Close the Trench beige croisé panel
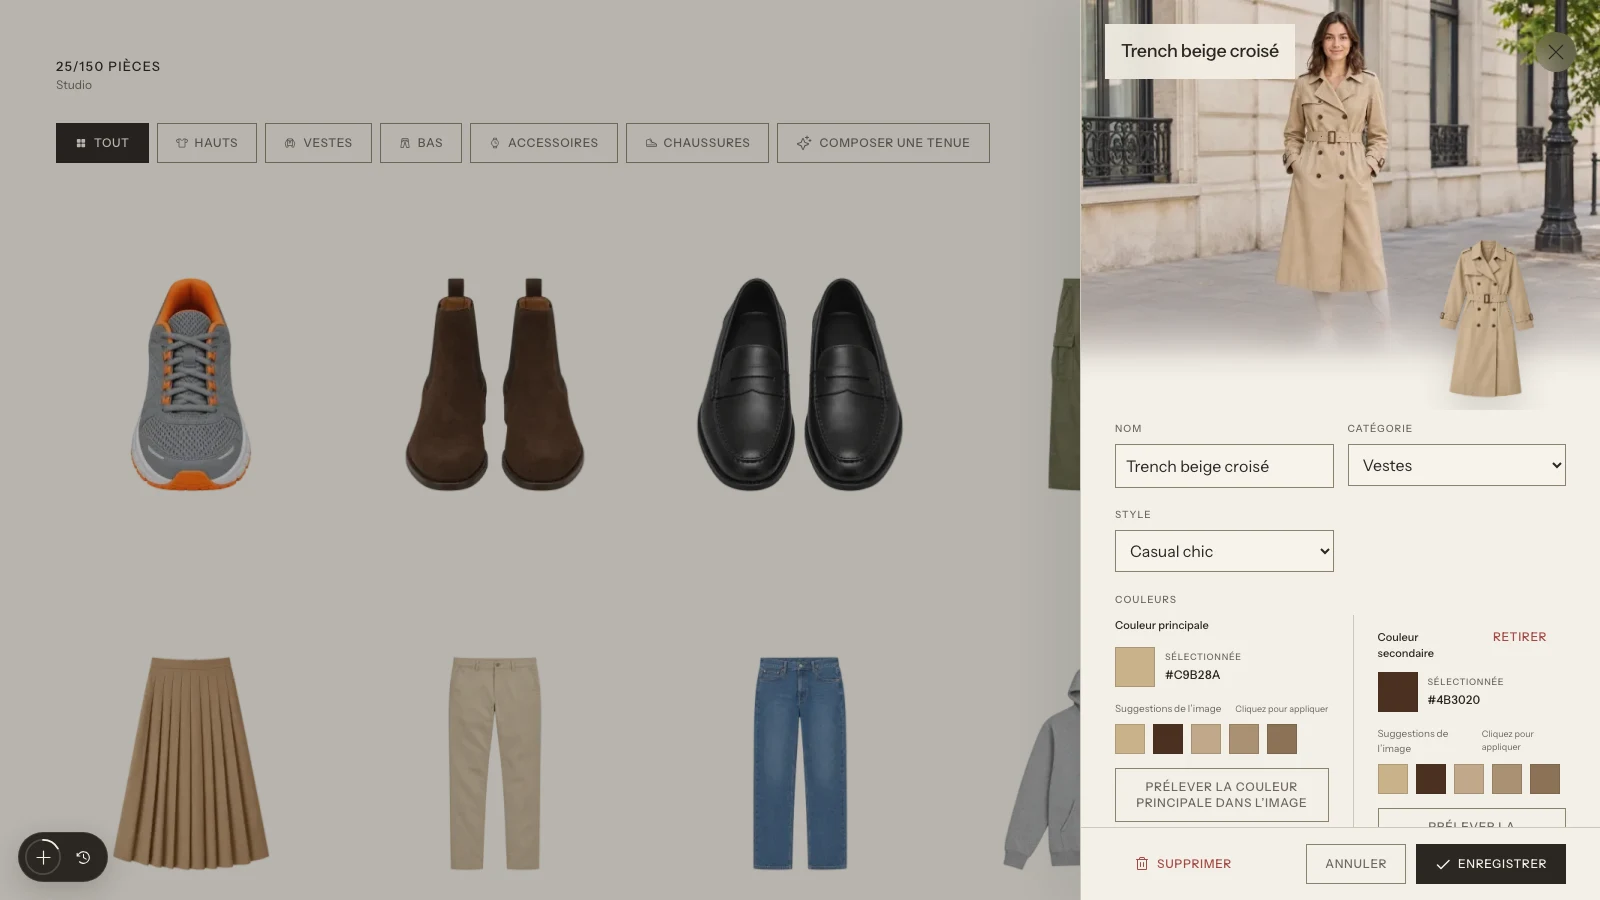The height and width of the screenshot is (900, 1600). pyautogui.click(x=1555, y=51)
